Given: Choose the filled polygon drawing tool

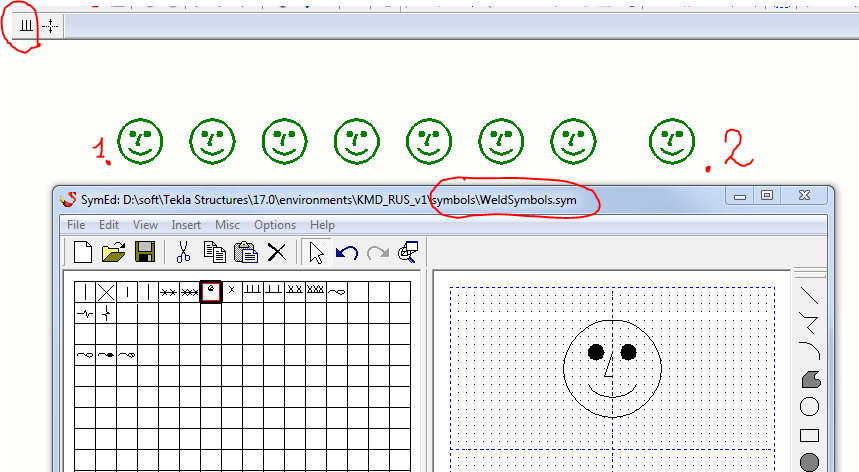Looking at the screenshot, I should click(810, 379).
